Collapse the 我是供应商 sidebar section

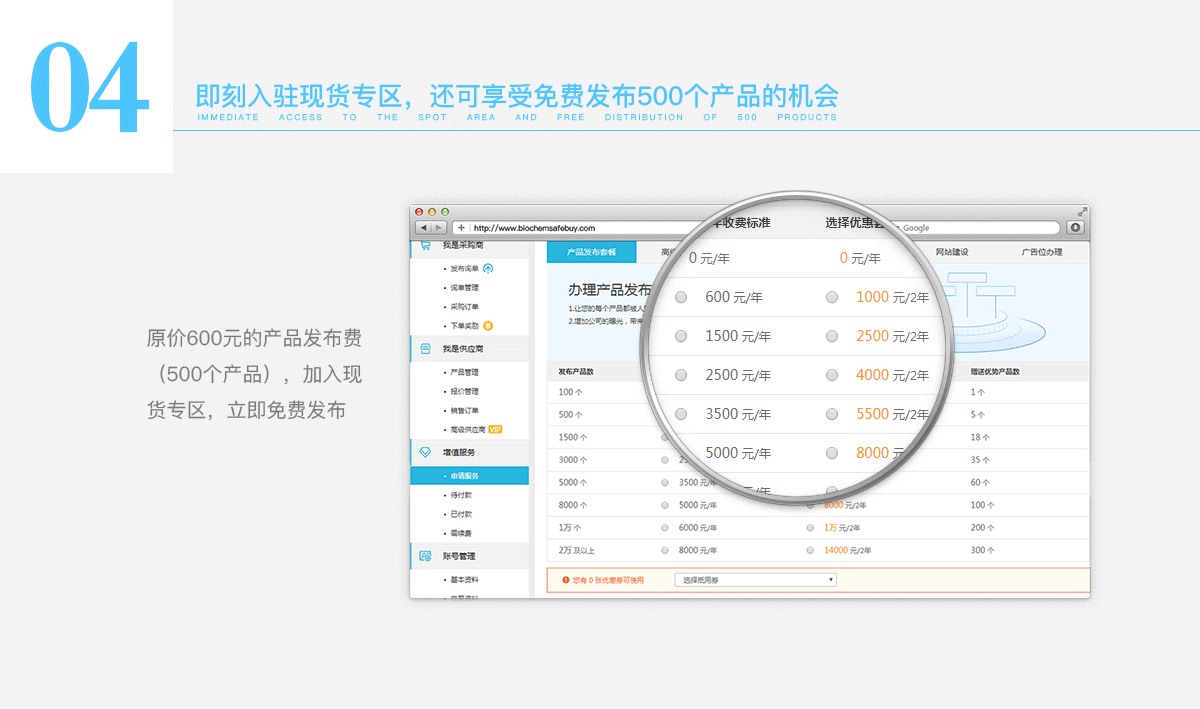[x=470, y=349]
